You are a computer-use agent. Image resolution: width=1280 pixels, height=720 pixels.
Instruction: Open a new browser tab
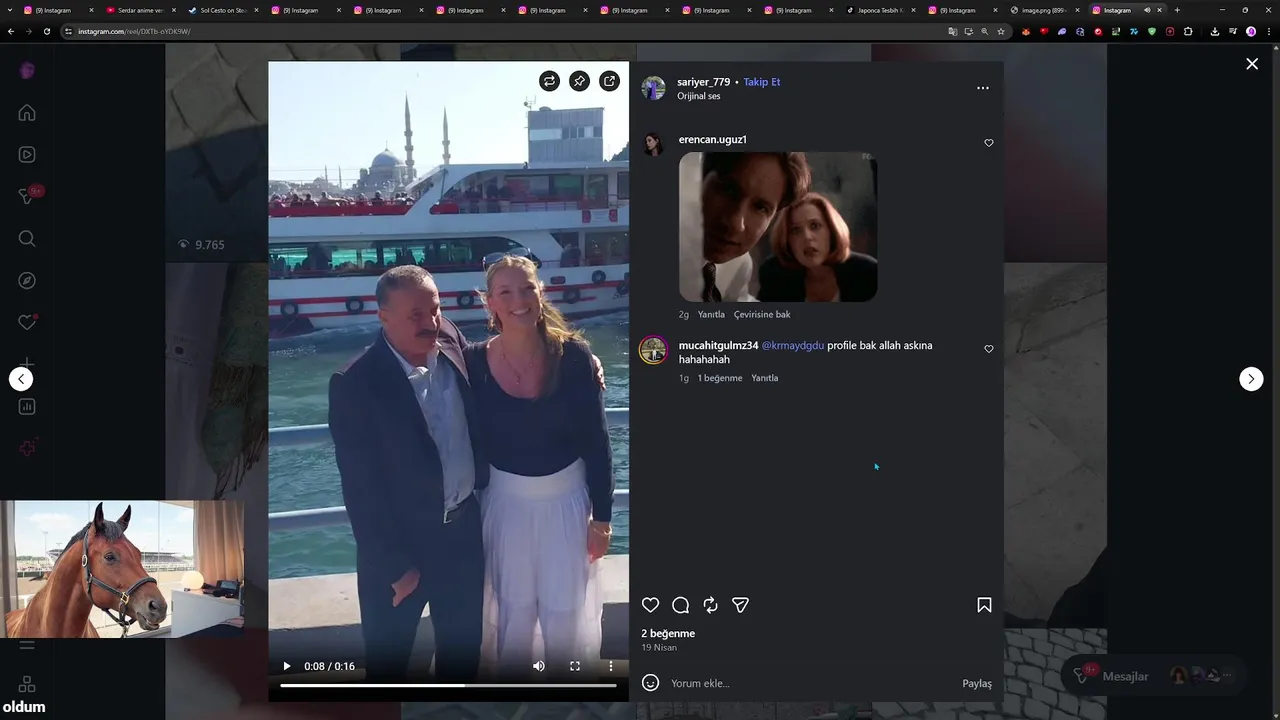click(1177, 10)
